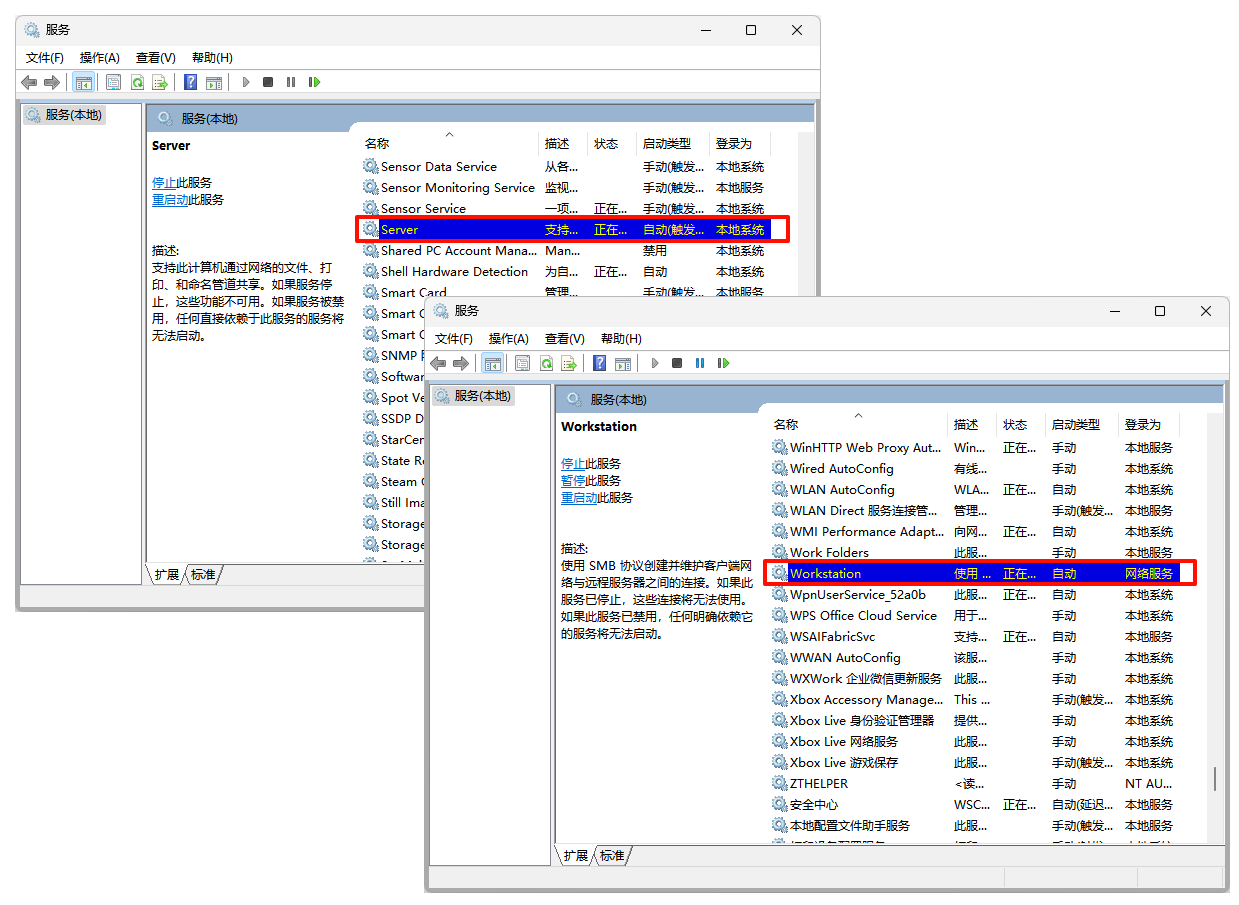This screenshot has width=1239, height=905.
Task: Restart the service using the restart toolbar icon
Action: (314, 82)
